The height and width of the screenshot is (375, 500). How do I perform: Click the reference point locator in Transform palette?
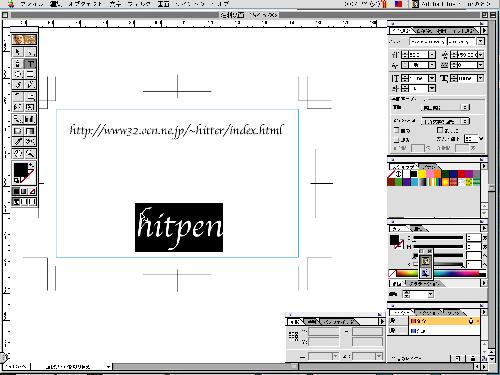(x=293, y=336)
